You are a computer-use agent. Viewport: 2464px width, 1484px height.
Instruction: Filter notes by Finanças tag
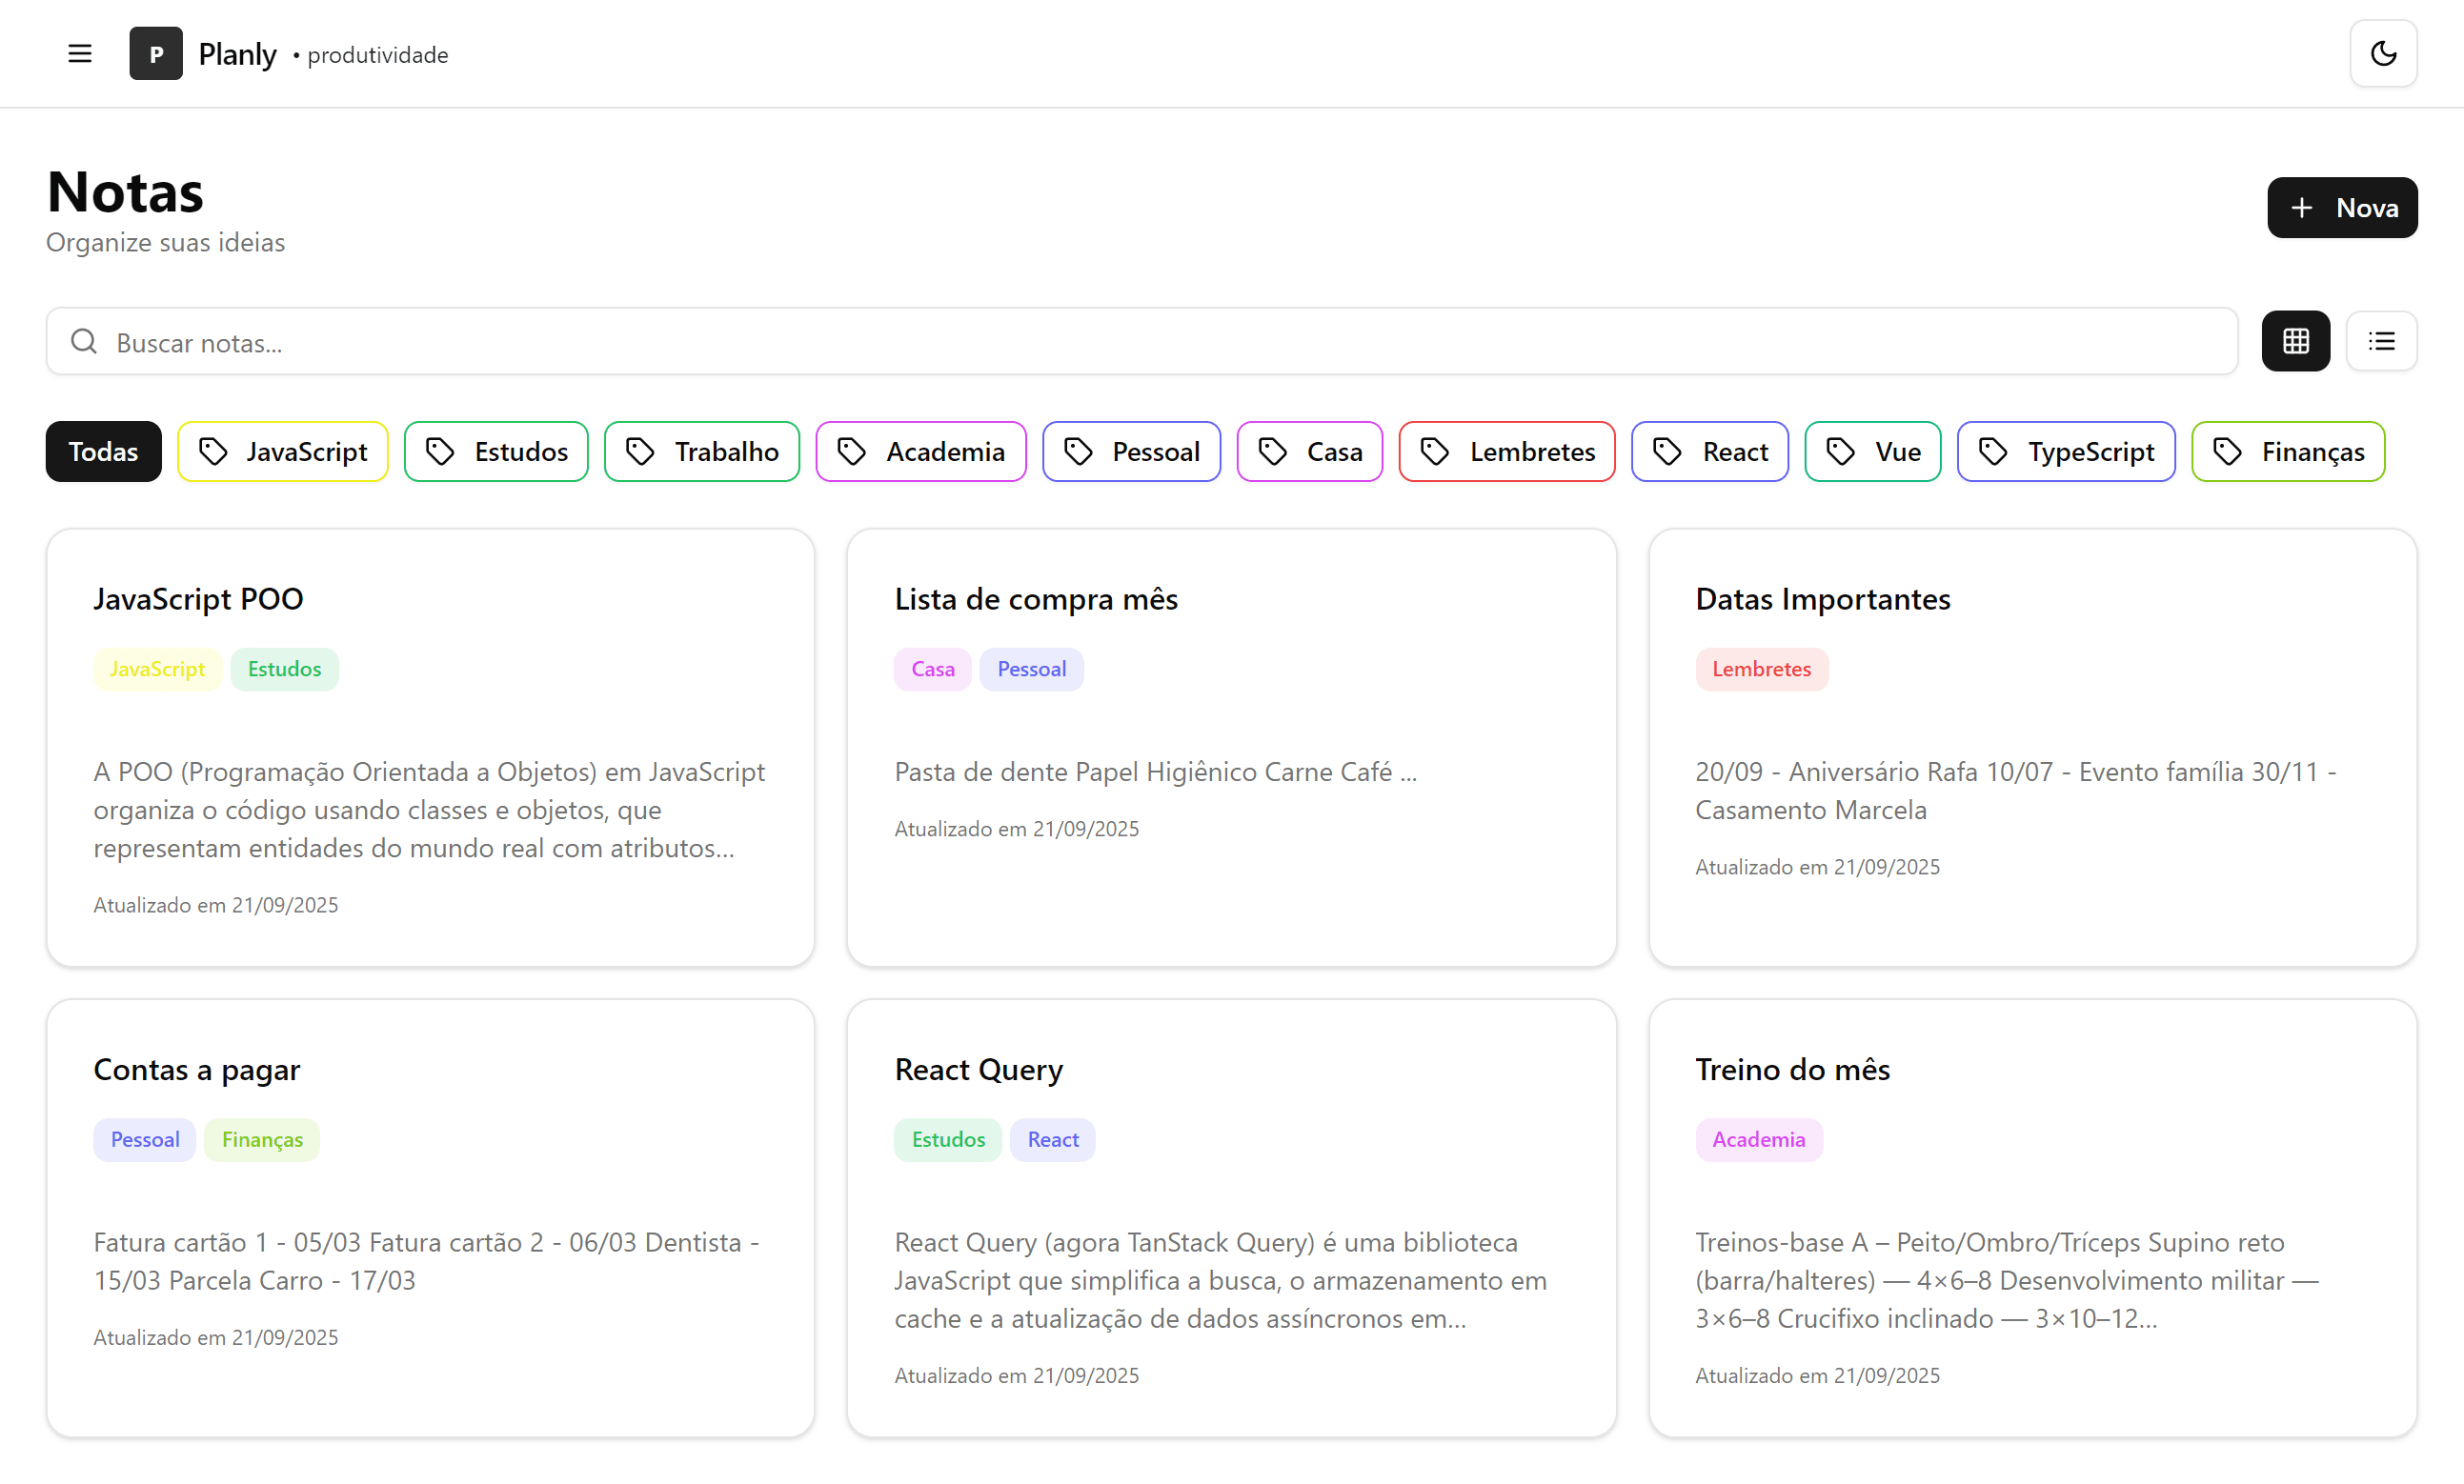click(2287, 452)
